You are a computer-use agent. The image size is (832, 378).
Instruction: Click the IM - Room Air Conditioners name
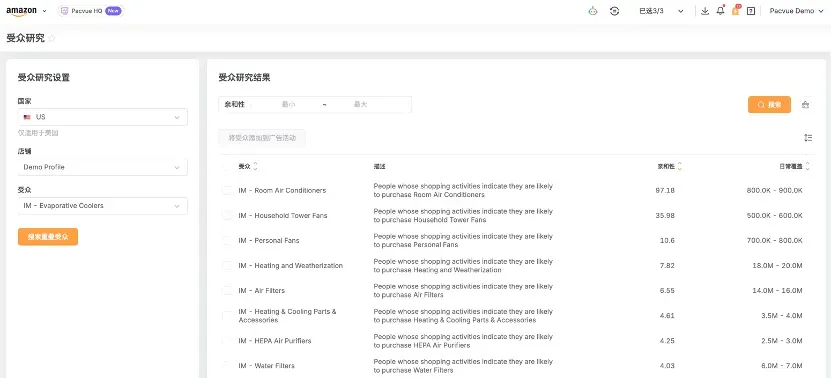tap(282, 191)
